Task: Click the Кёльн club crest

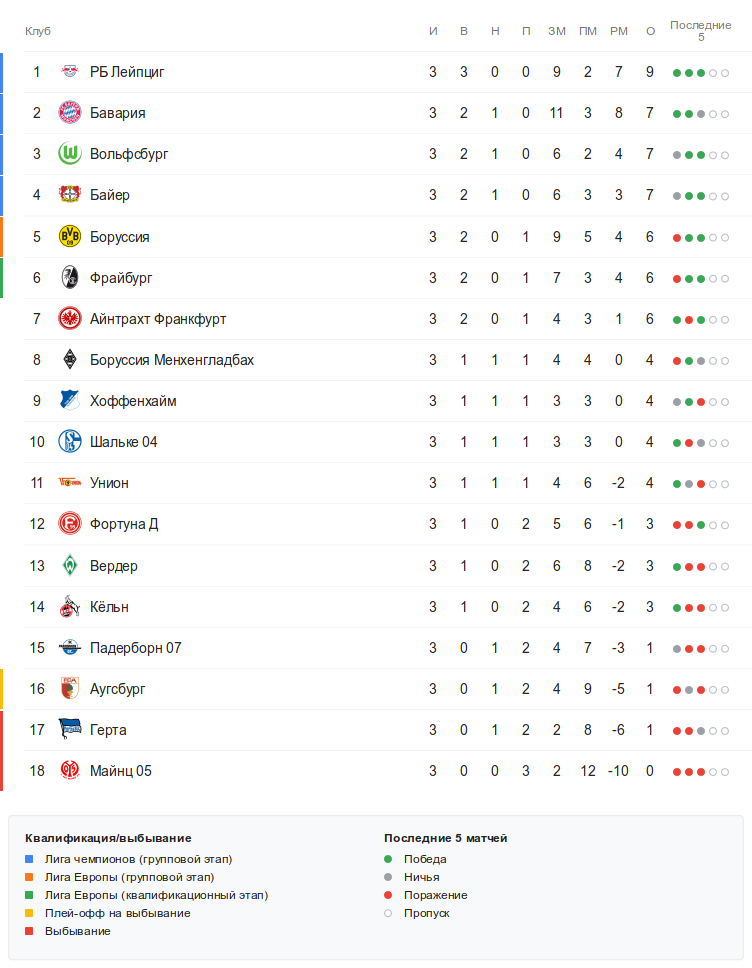Action: (x=69, y=607)
